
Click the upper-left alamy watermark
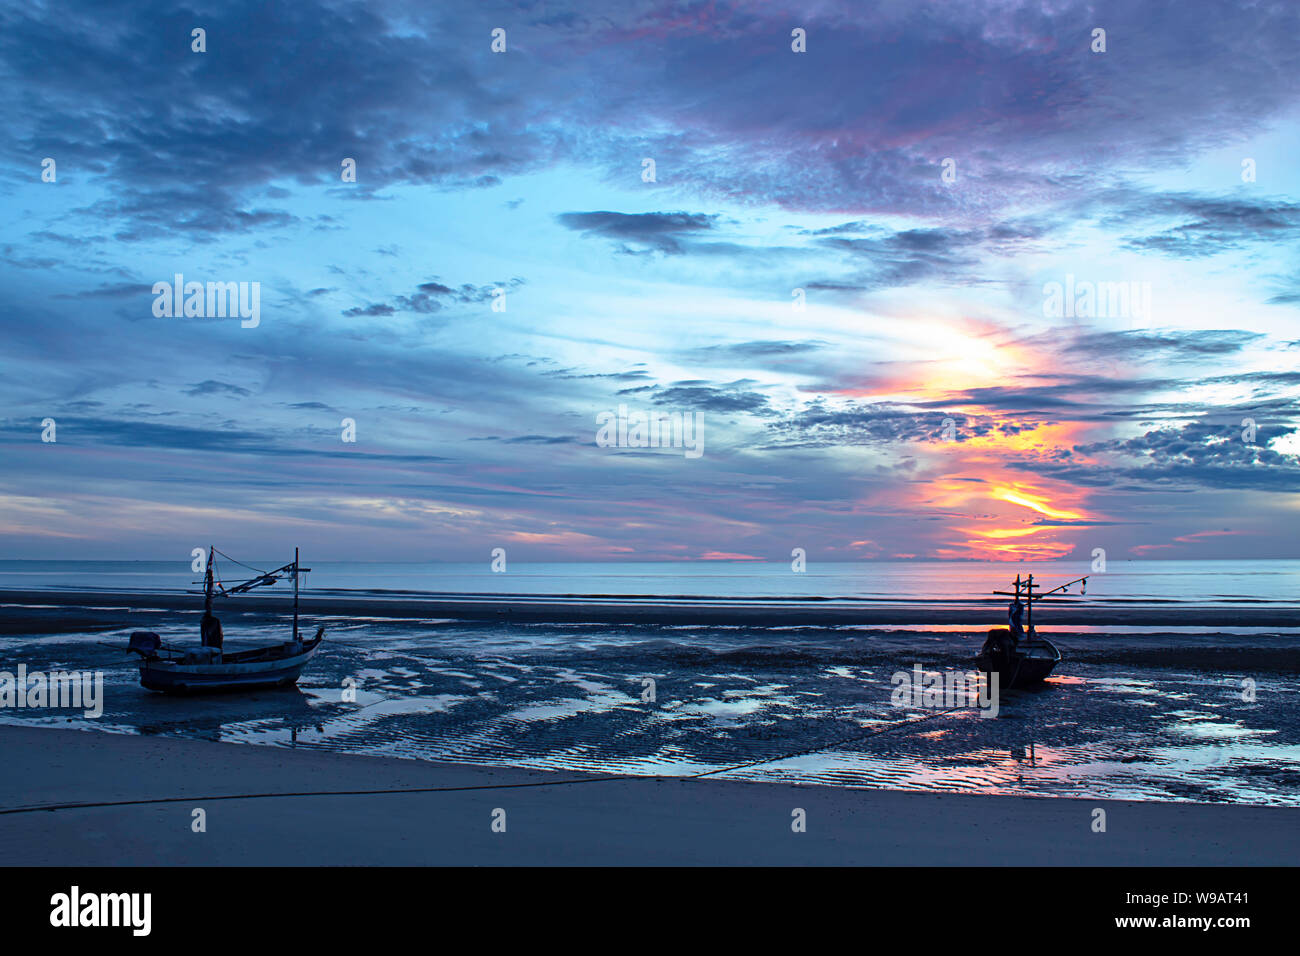pos(206,300)
